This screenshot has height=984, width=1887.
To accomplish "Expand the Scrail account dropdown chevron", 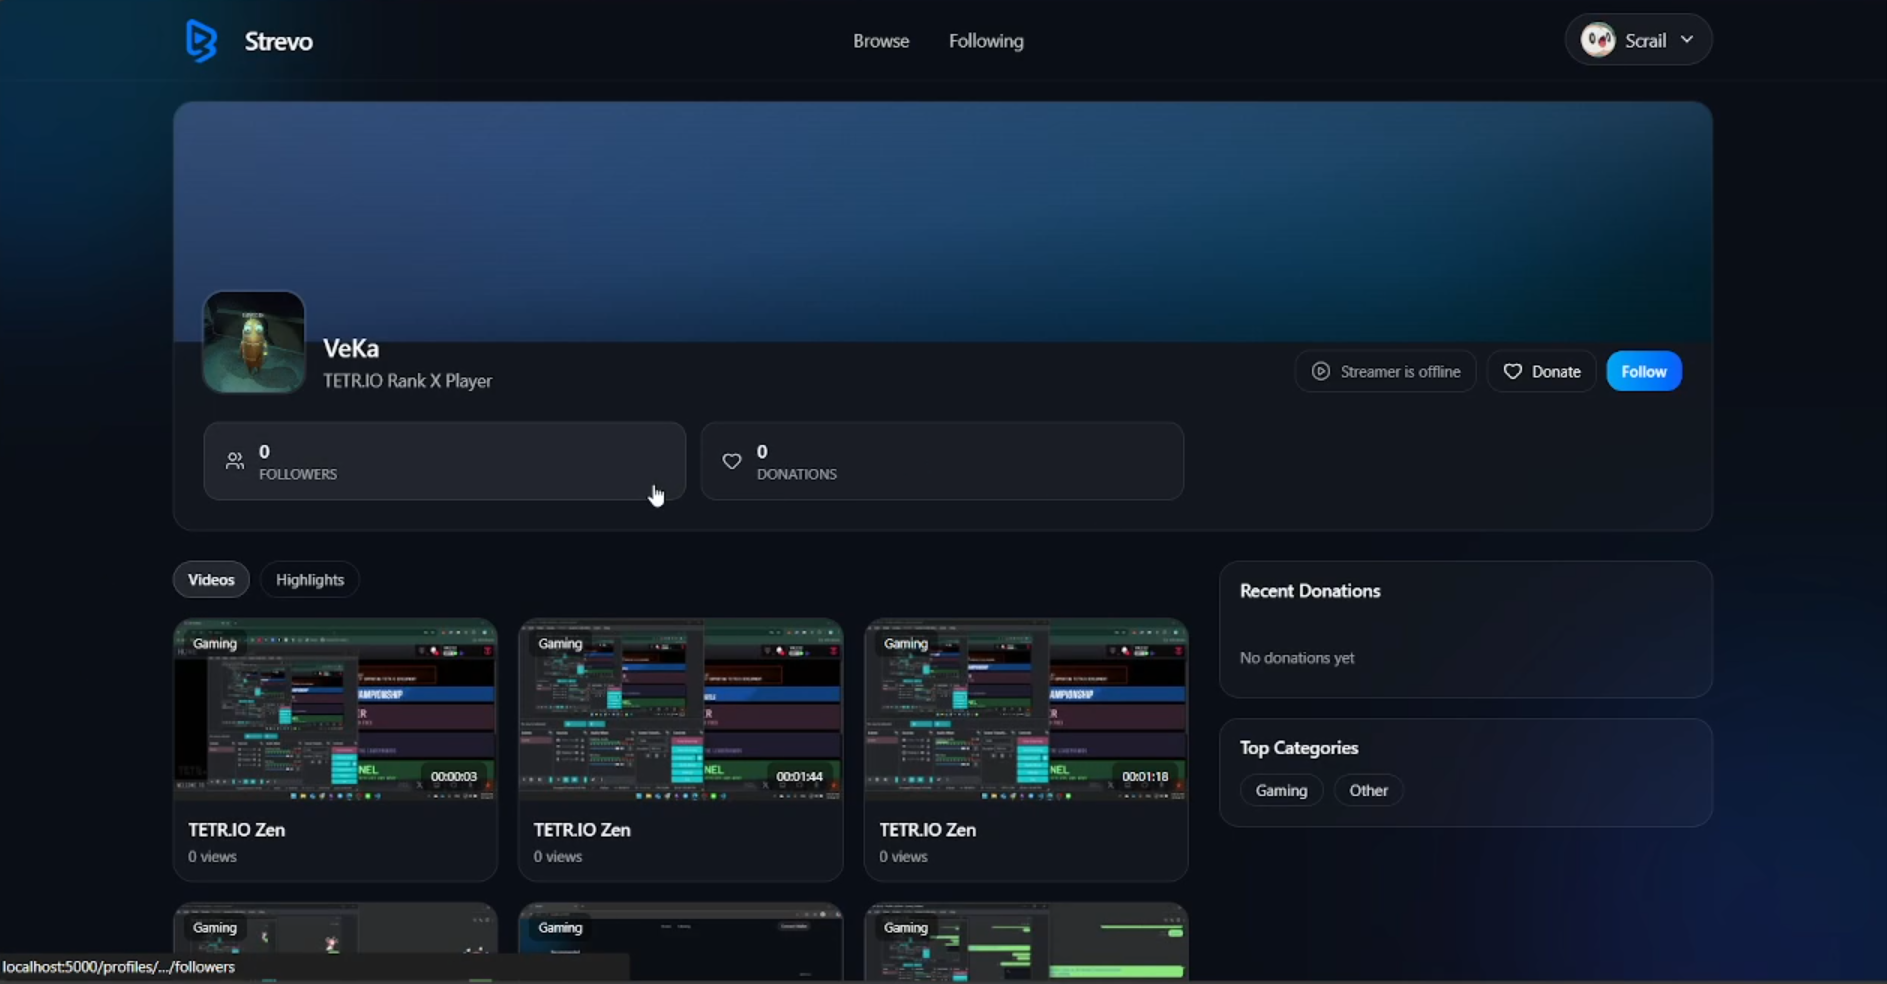I will click(1687, 40).
